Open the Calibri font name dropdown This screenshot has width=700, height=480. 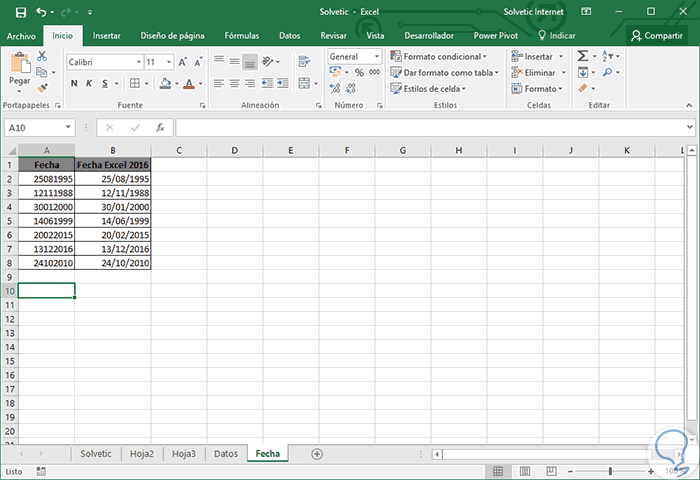click(139, 62)
